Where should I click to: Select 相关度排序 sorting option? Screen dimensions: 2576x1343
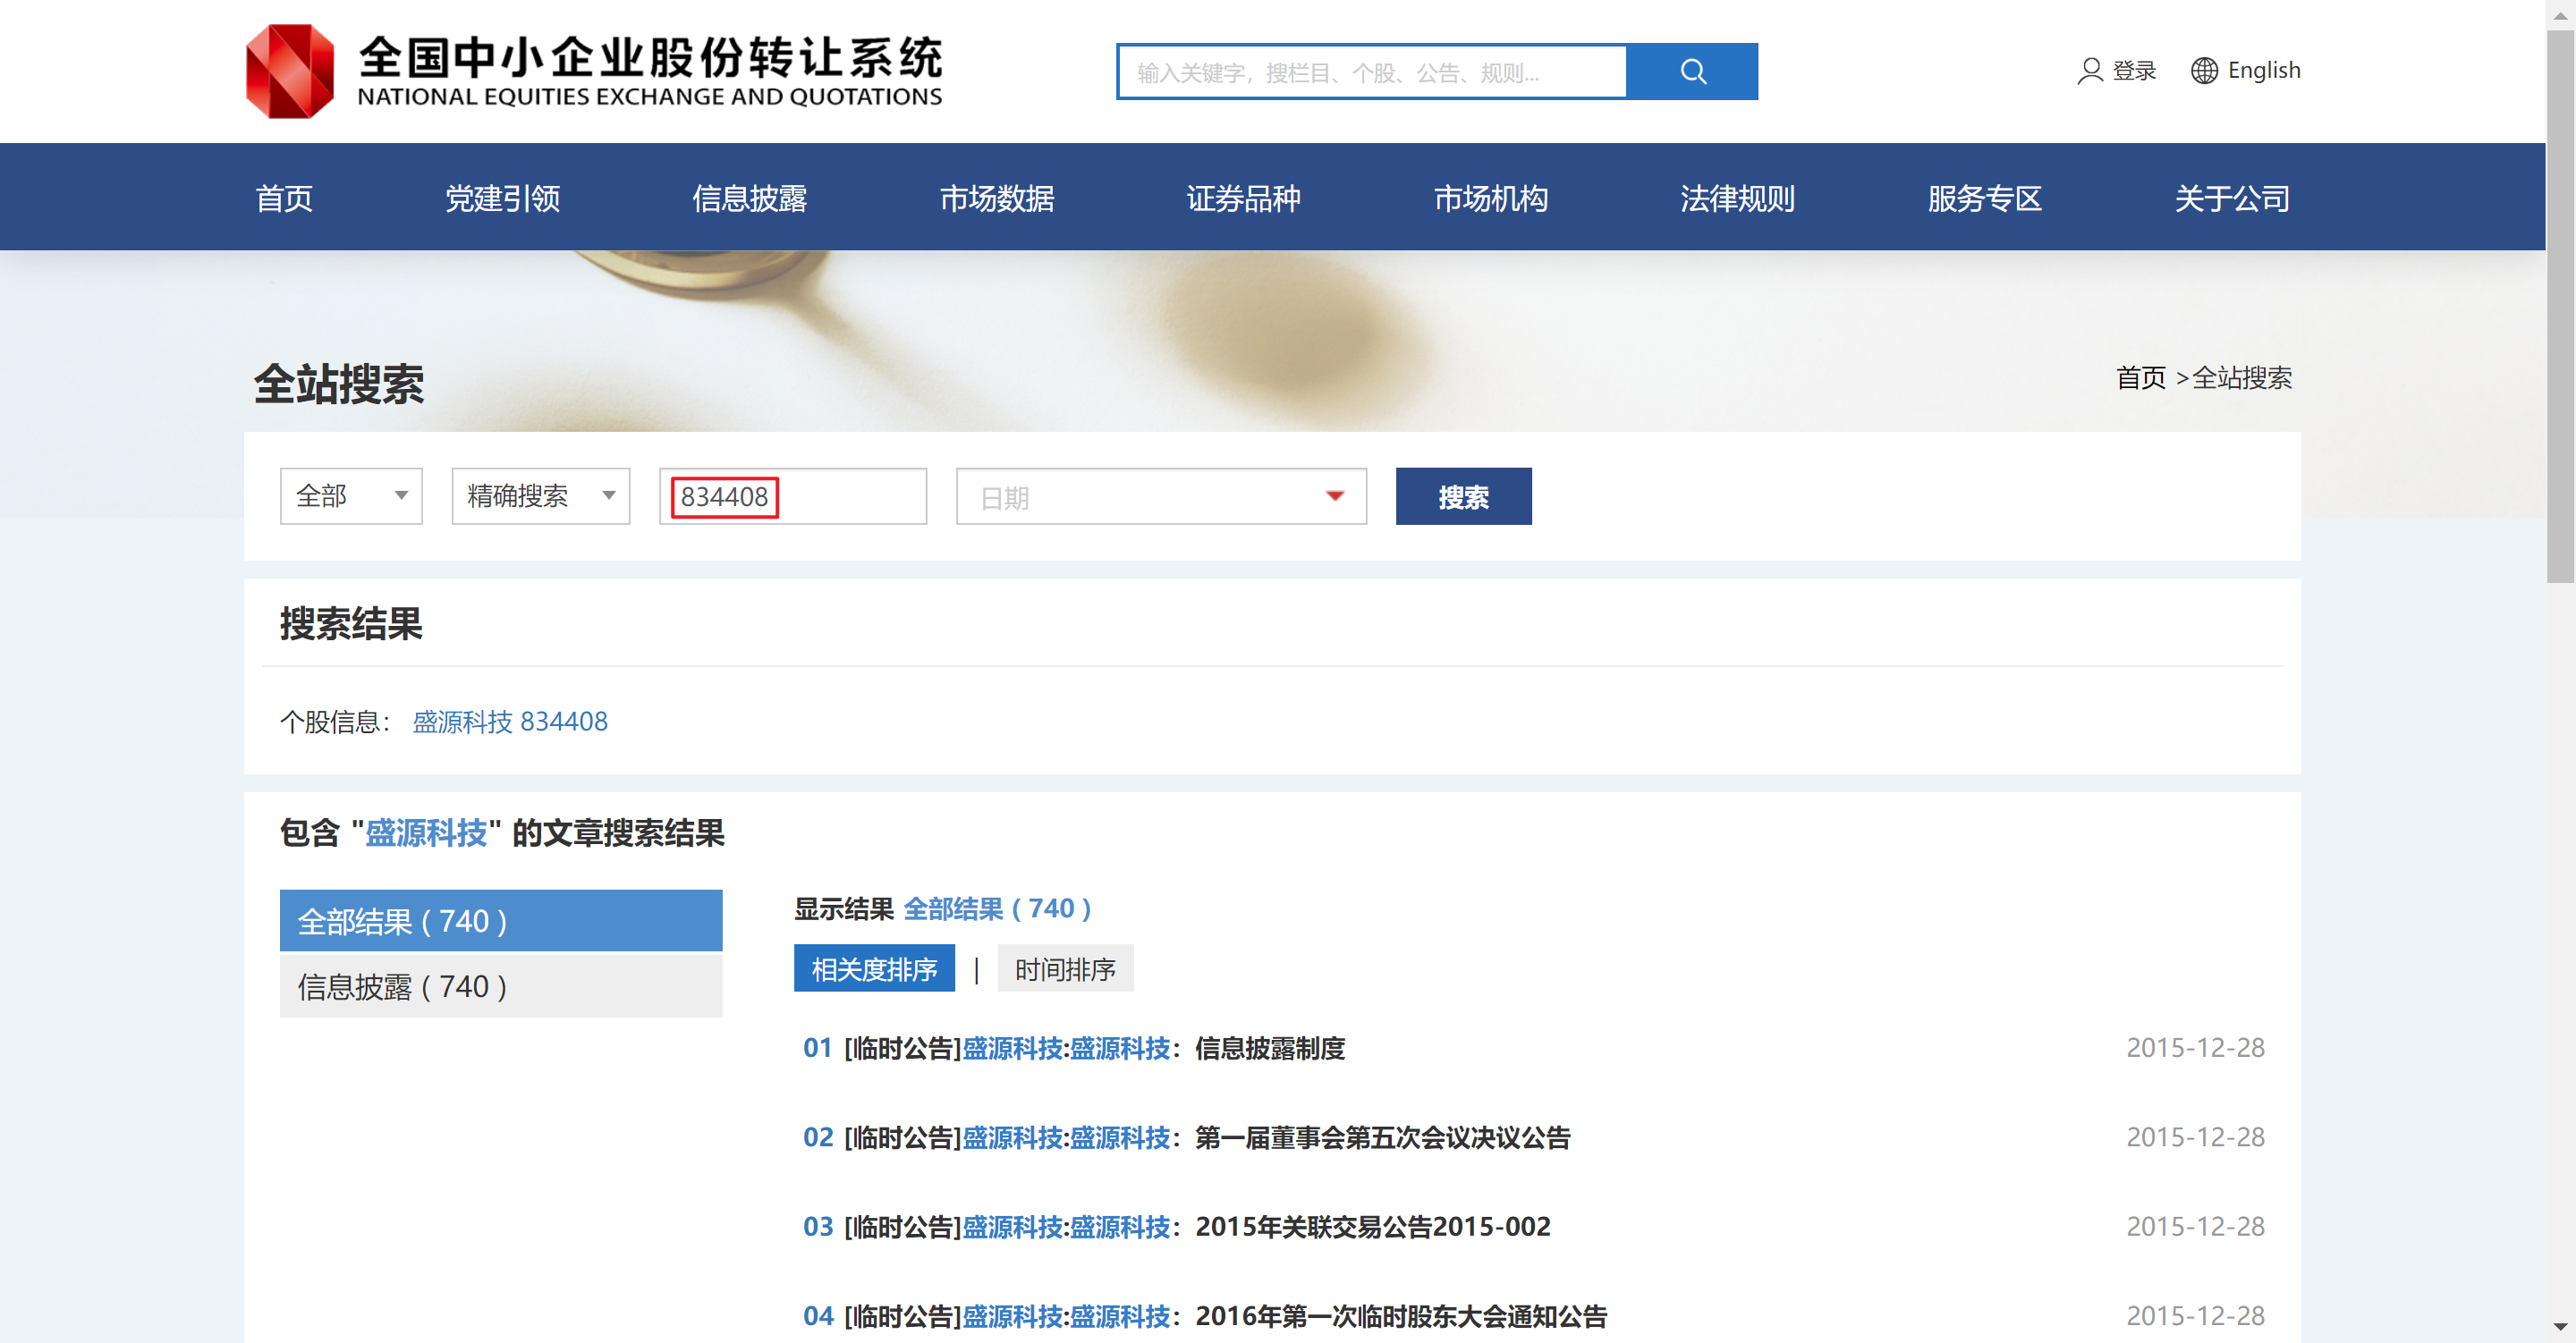click(873, 969)
